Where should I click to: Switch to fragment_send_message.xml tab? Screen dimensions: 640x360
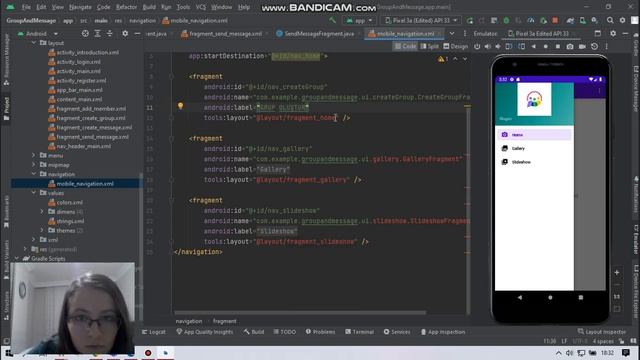pos(222,34)
